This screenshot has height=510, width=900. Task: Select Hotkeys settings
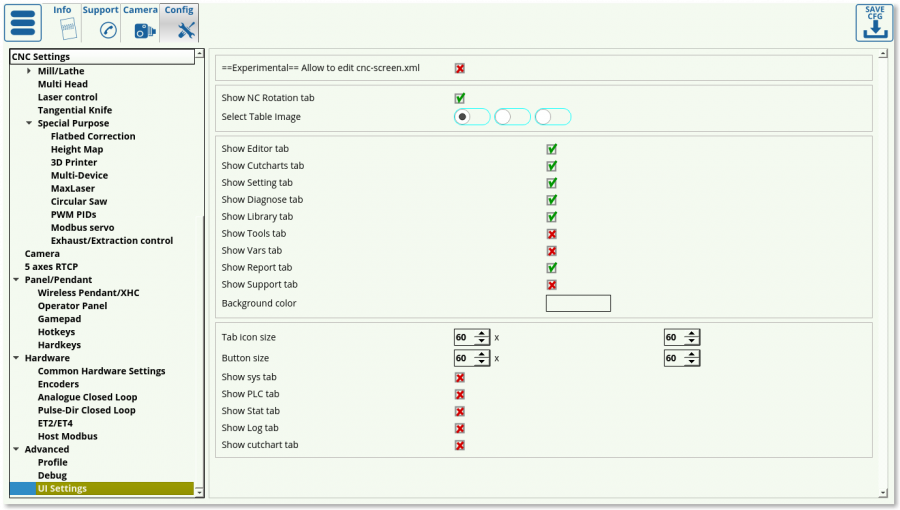(56, 332)
